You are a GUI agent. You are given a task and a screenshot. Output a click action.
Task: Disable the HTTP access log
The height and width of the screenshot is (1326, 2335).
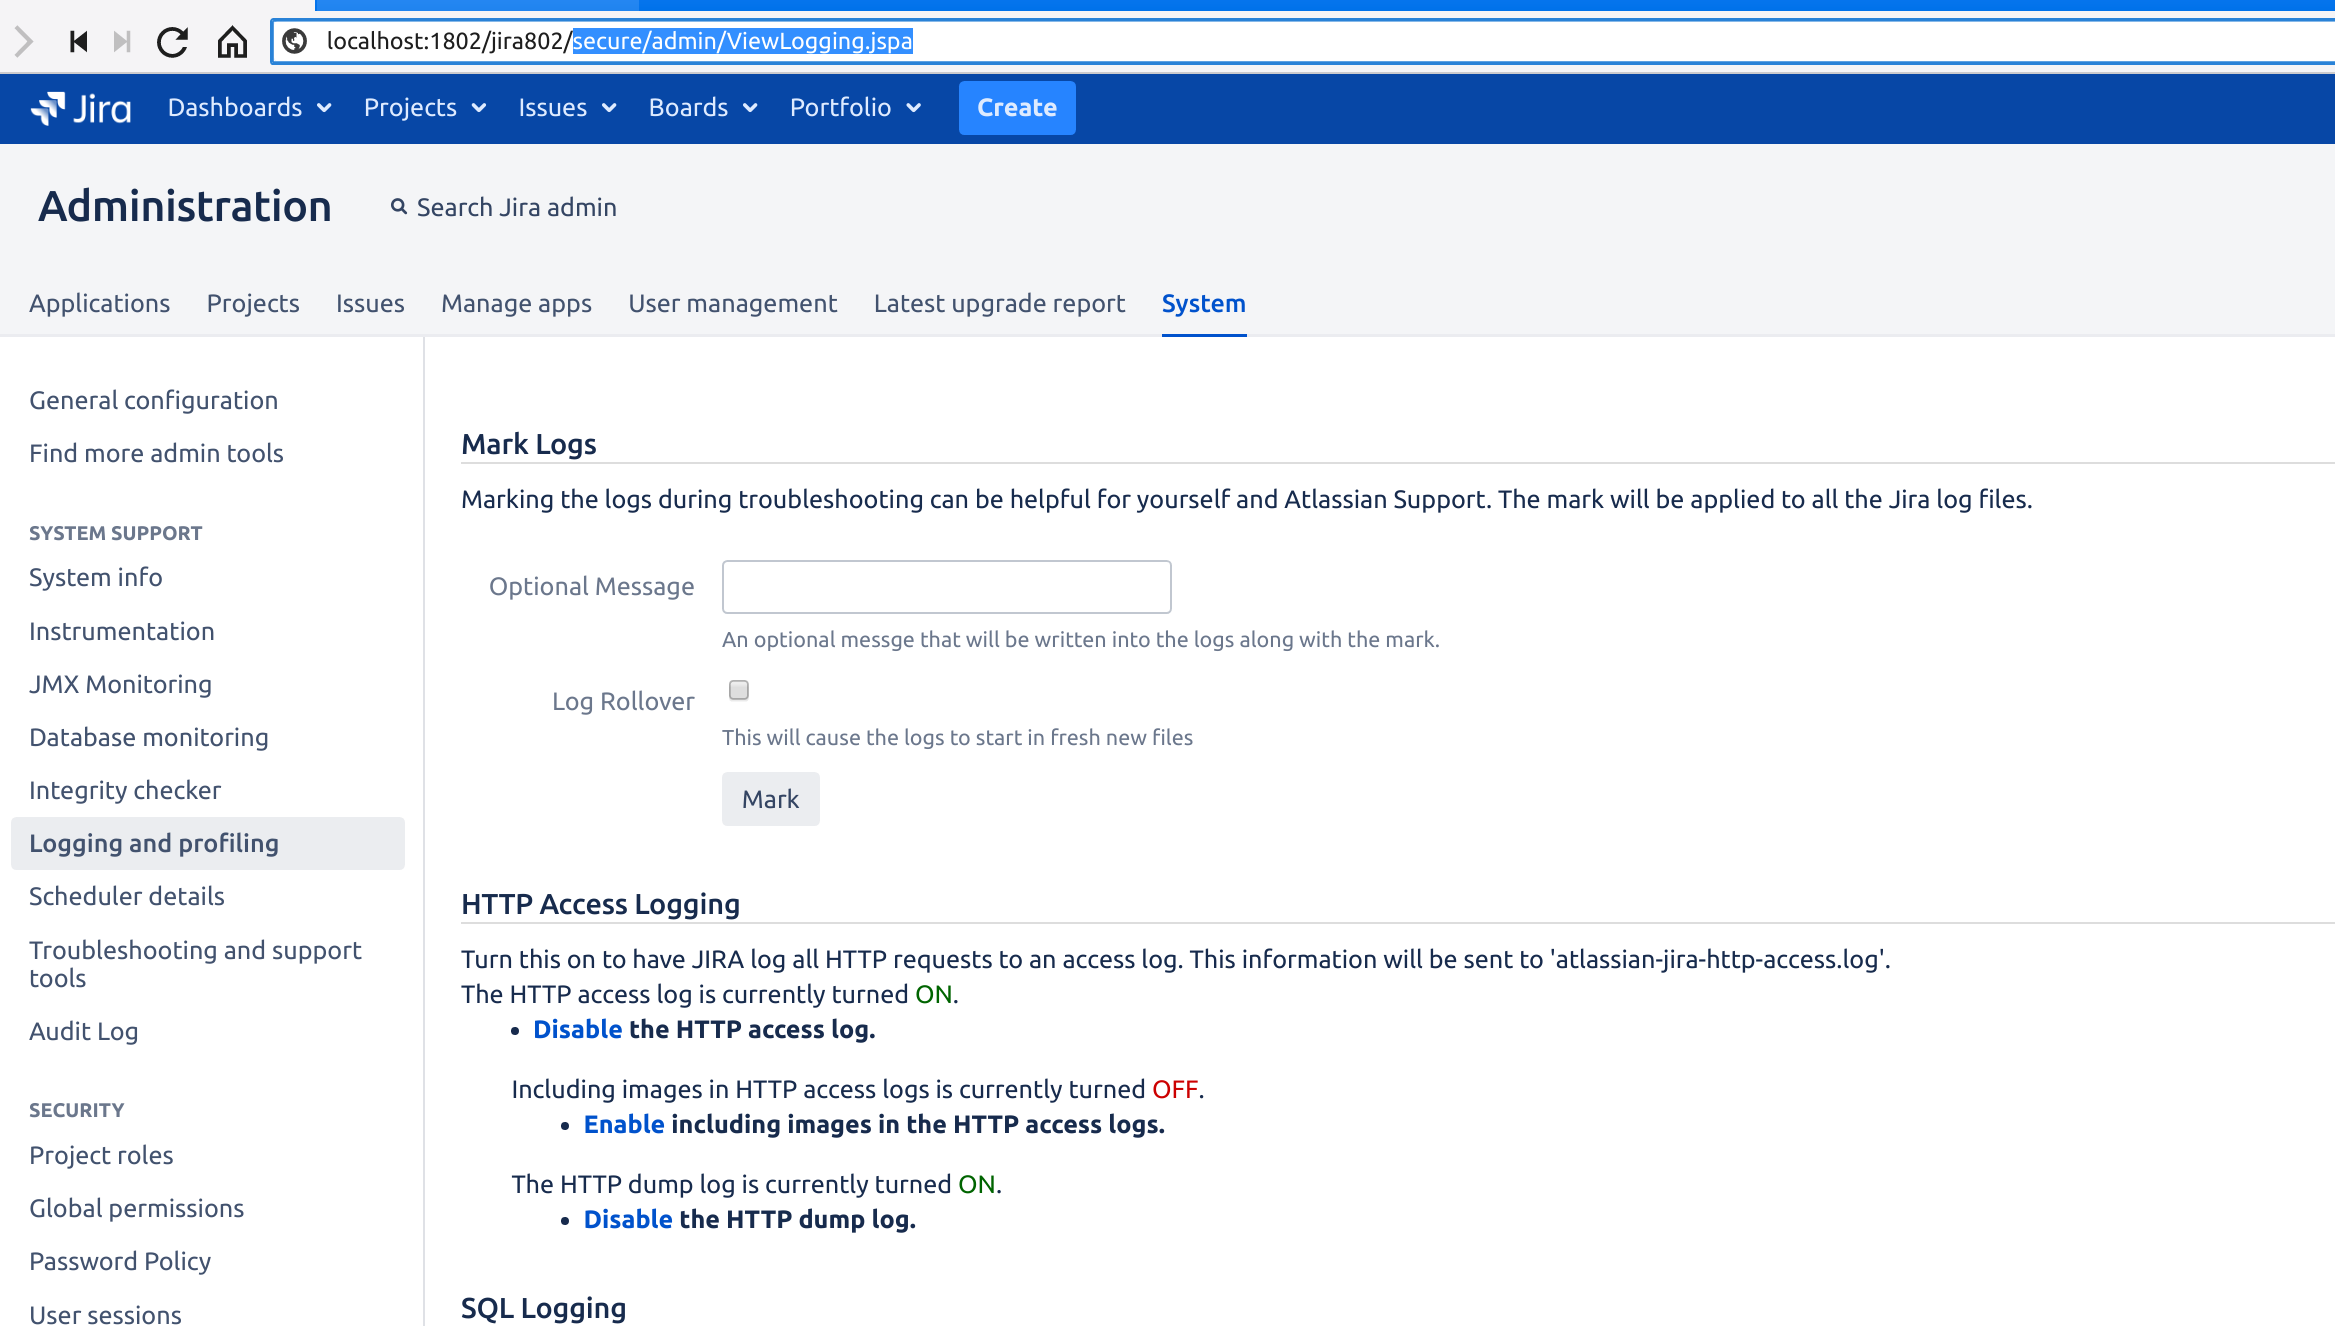tap(577, 1029)
